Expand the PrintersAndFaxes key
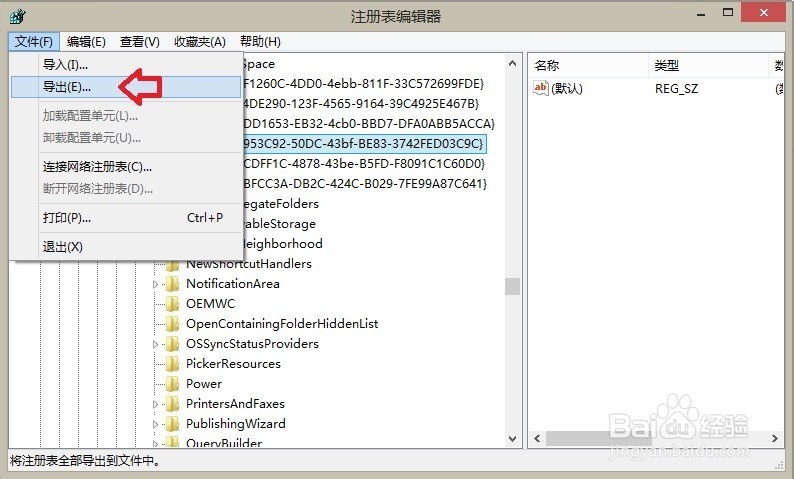Screen dimensions: 794x479 click(155, 404)
